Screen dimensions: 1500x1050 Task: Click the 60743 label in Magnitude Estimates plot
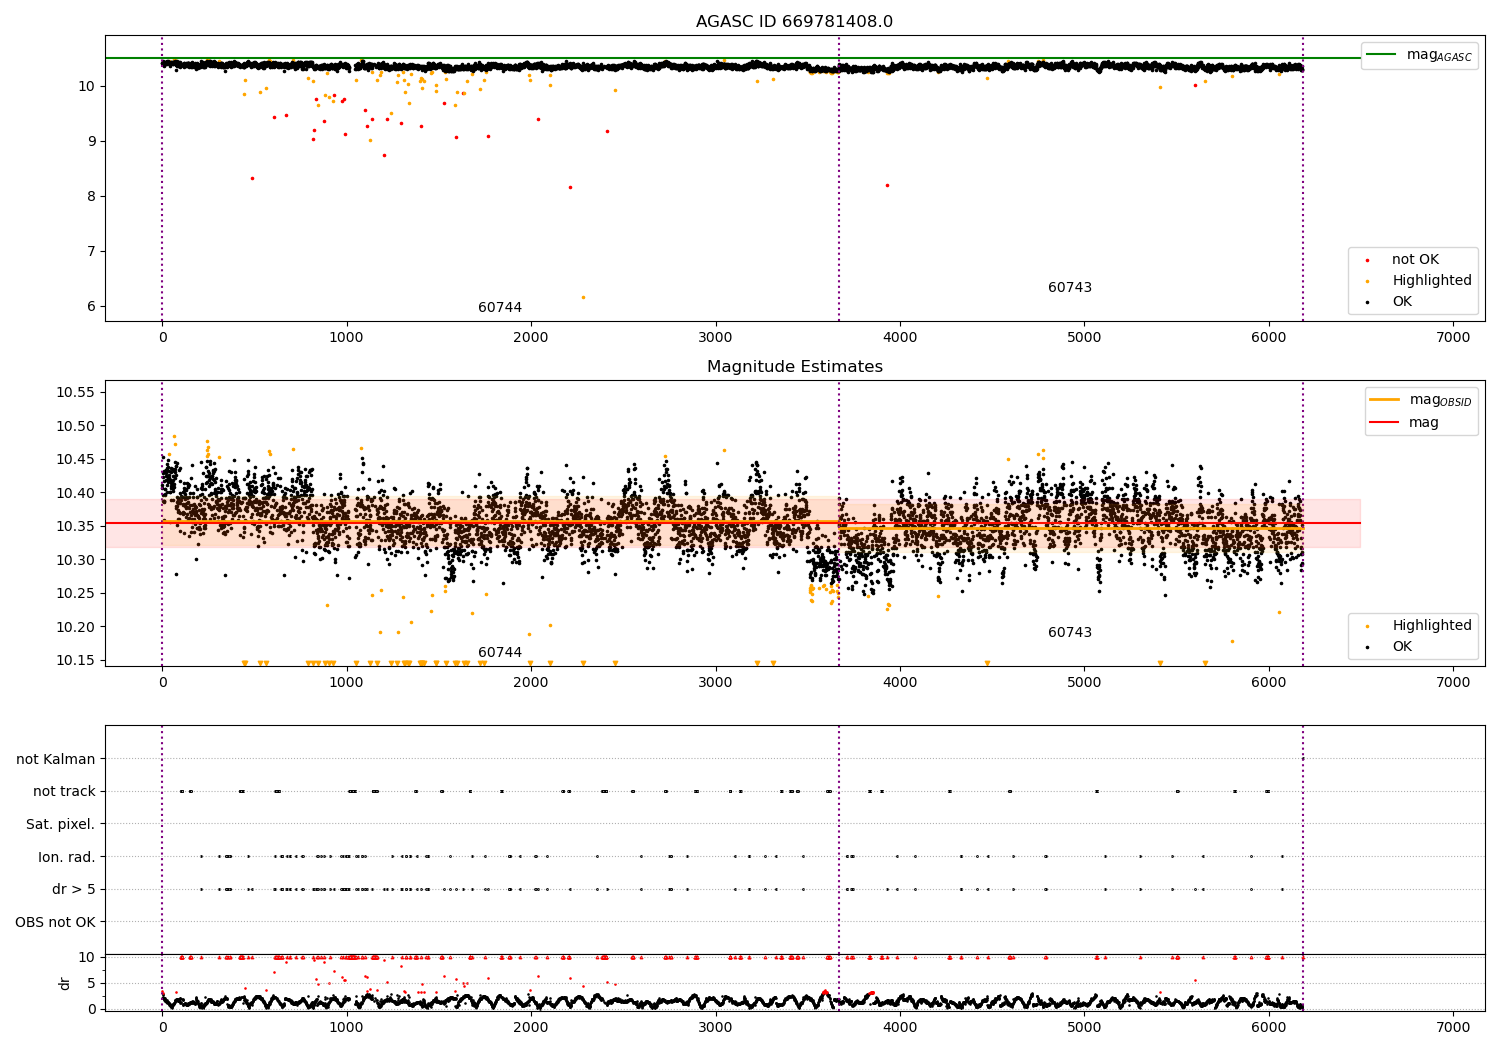tap(1070, 633)
